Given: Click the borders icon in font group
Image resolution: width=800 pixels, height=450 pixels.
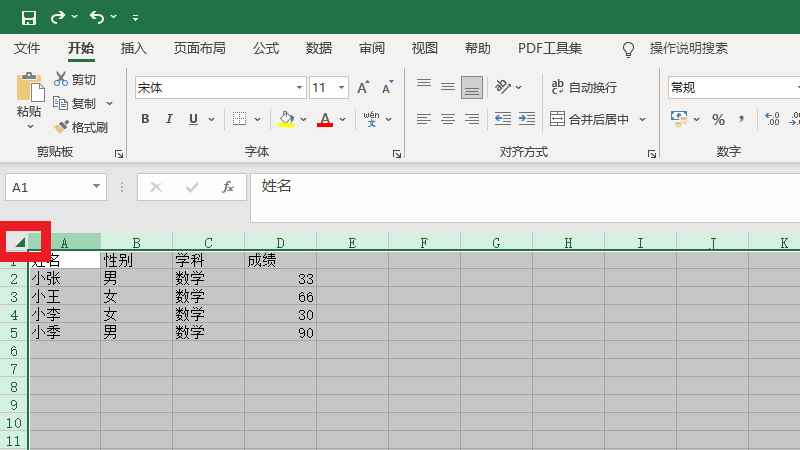Looking at the screenshot, I should pos(239,119).
